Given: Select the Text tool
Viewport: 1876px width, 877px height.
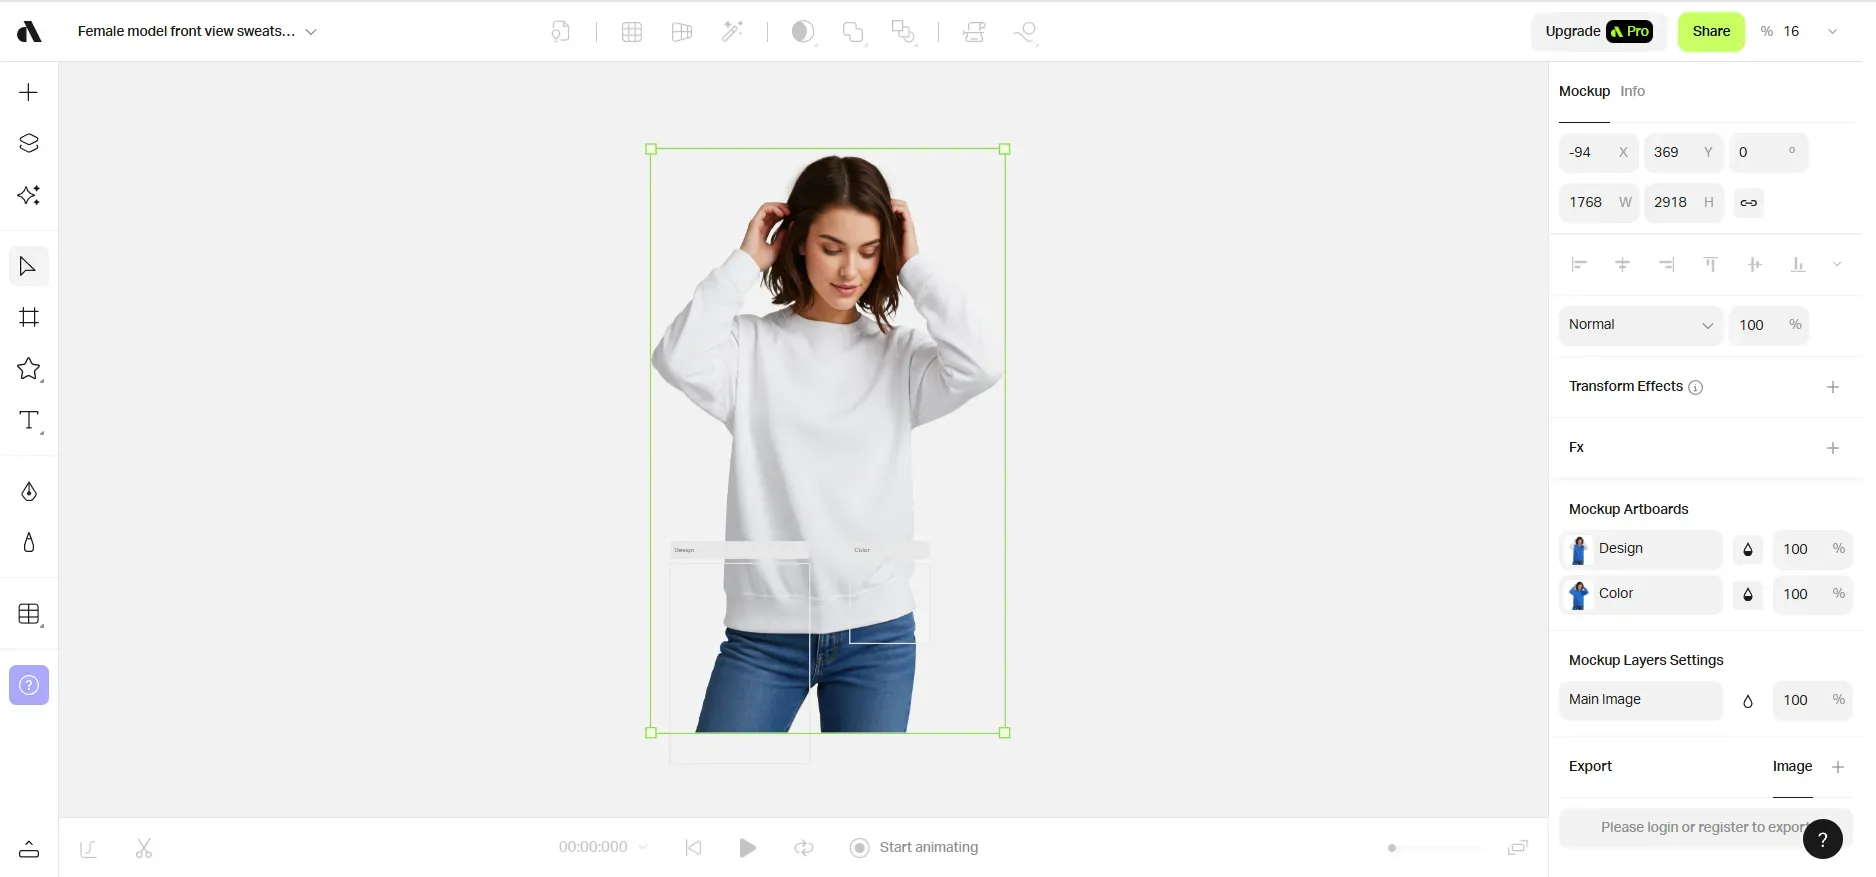Looking at the screenshot, I should [x=30, y=421].
